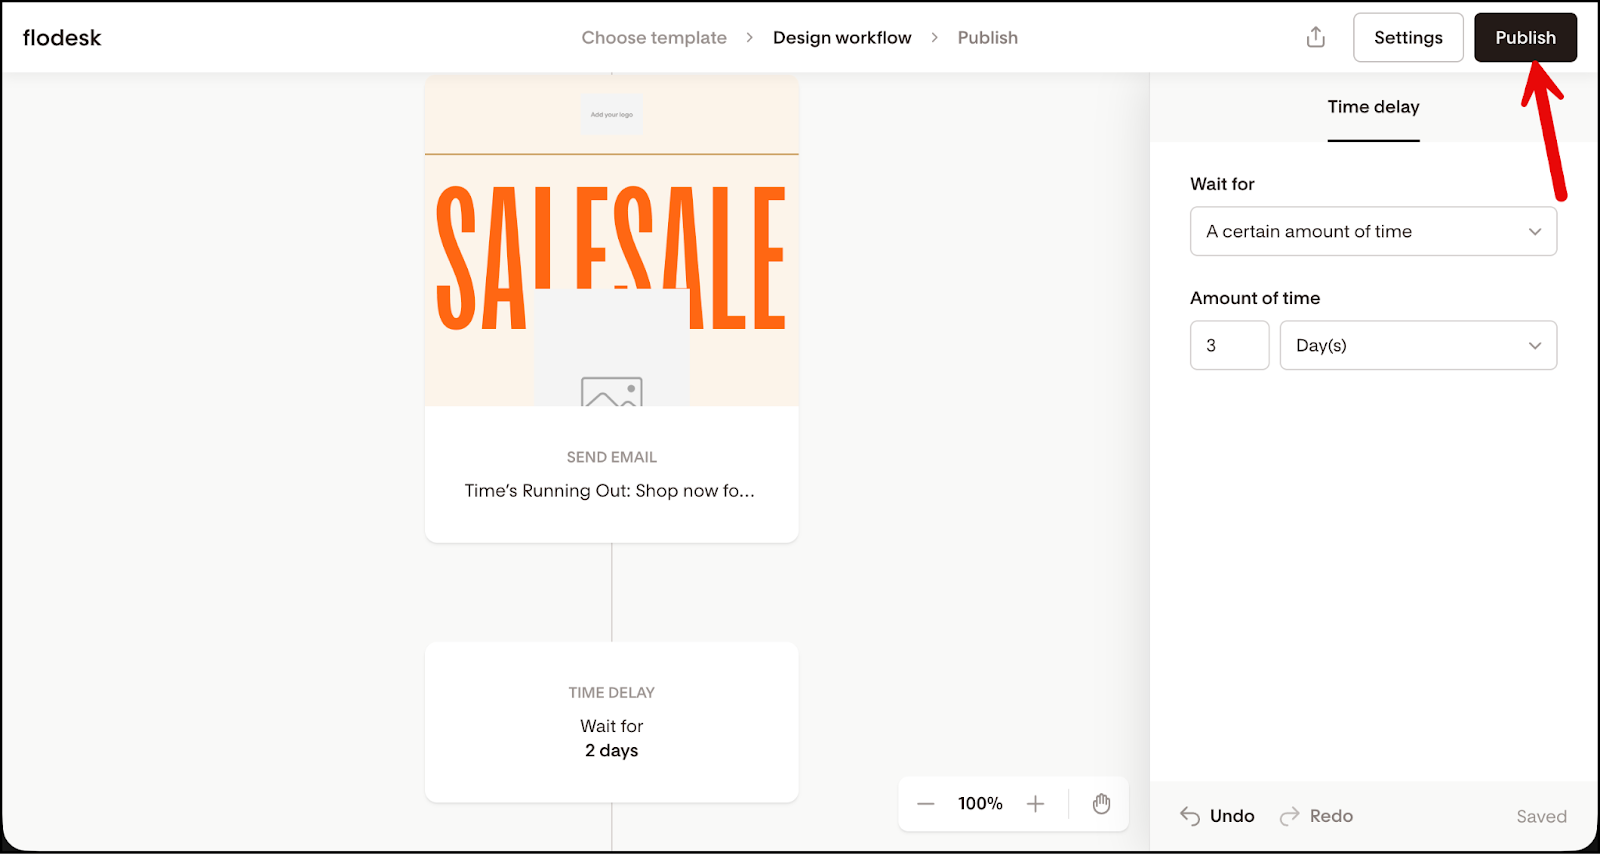Open workflow Settings

pos(1407,38)
